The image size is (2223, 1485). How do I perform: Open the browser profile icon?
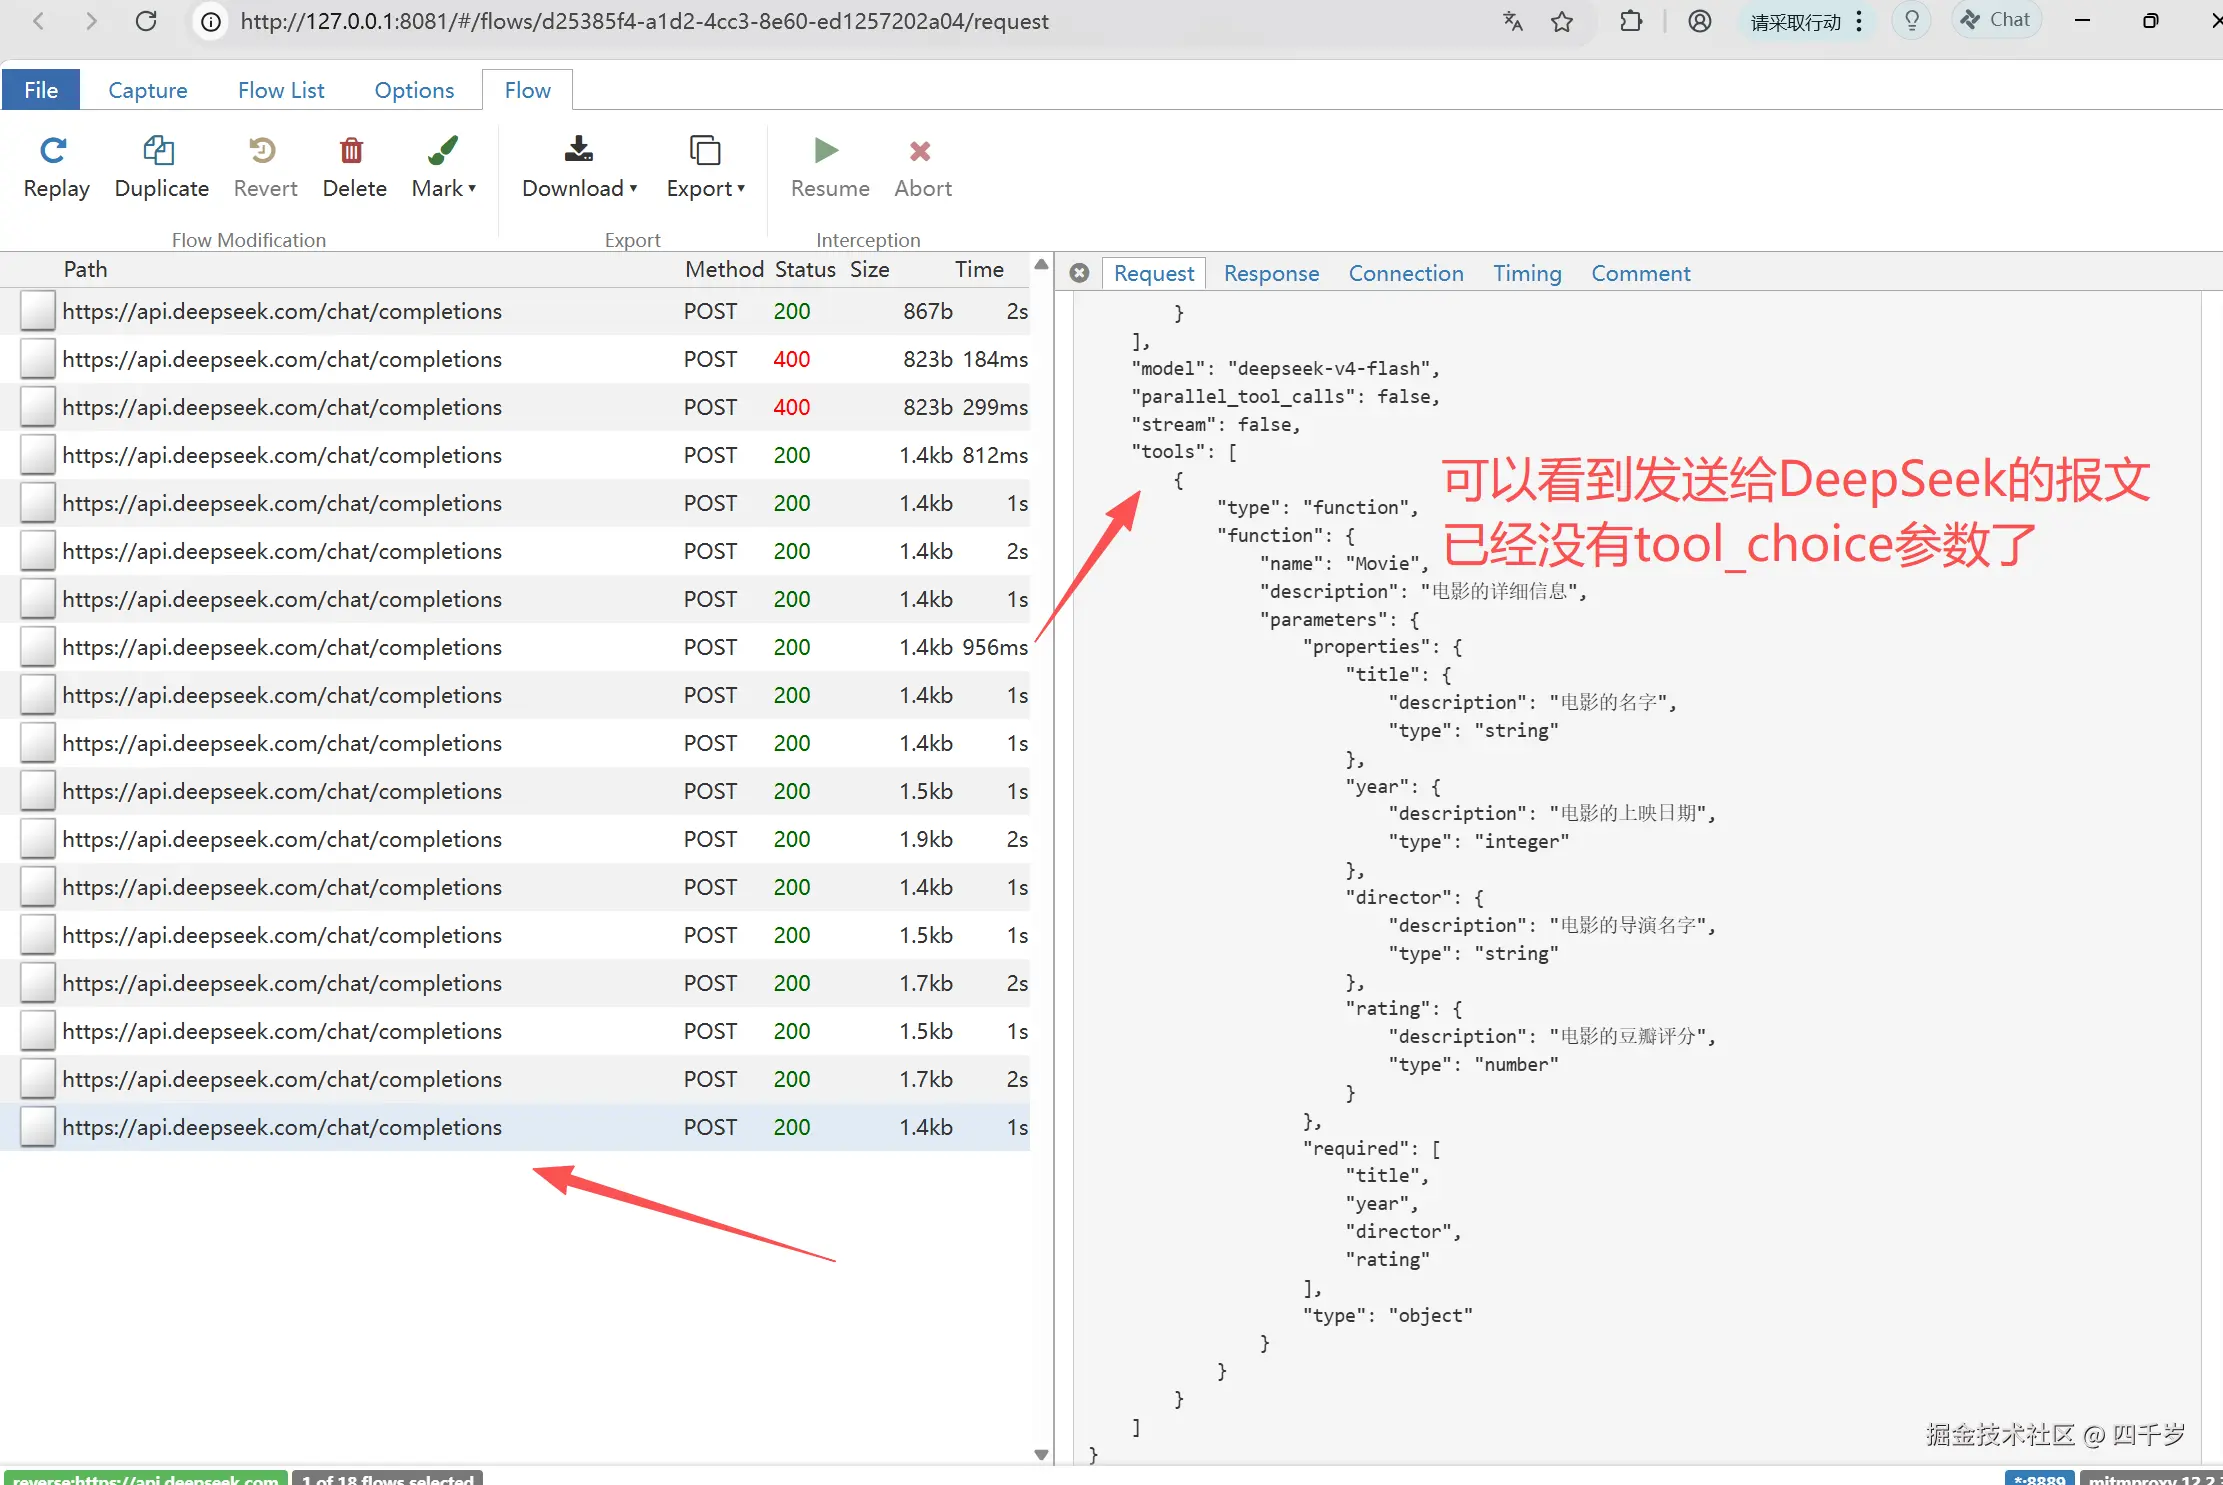(x=1699, y=21)
